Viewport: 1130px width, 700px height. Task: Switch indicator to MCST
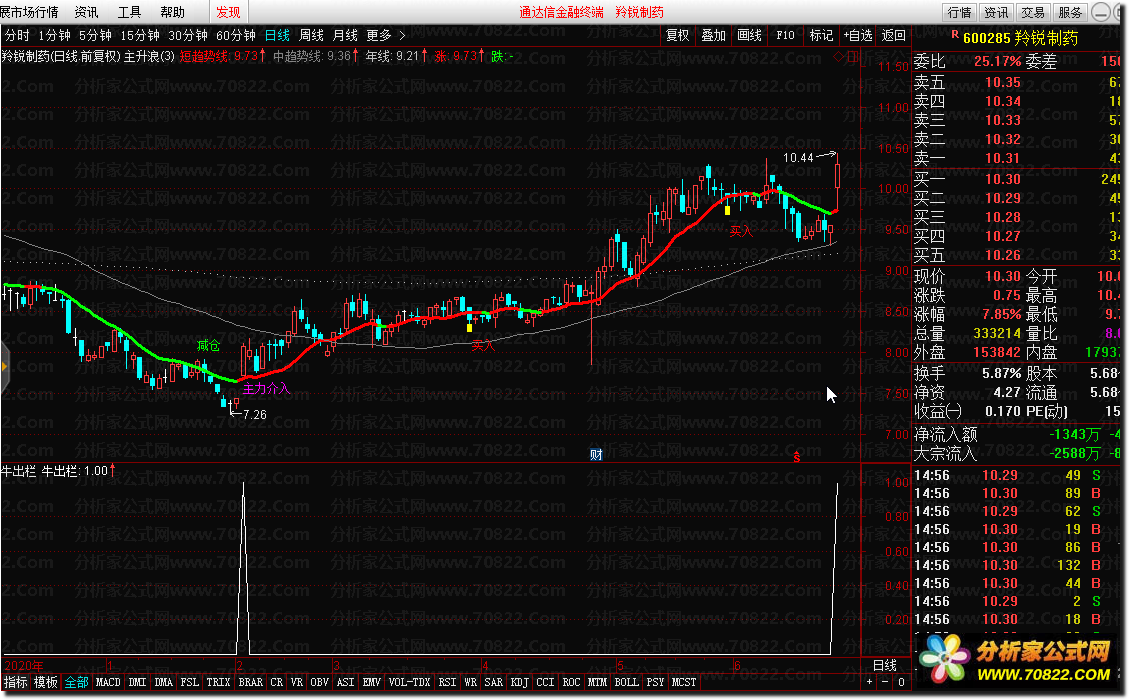coord(684,682)
